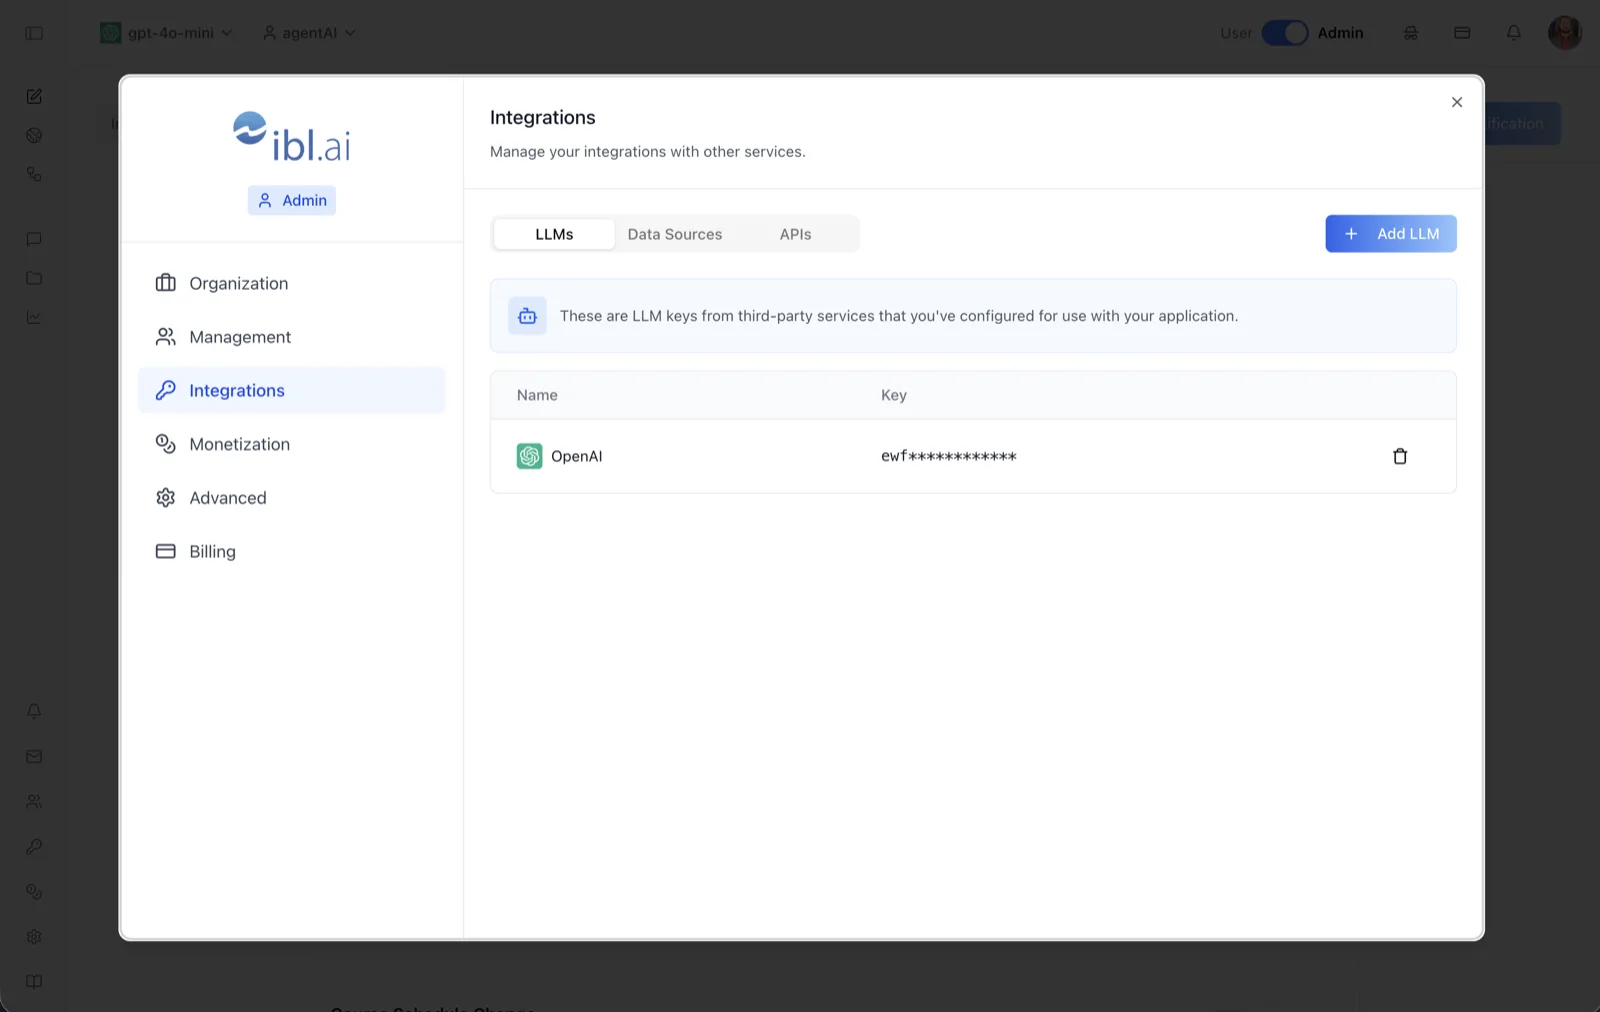
Task: Click the card icon in top header
Action: (1462, 33)
